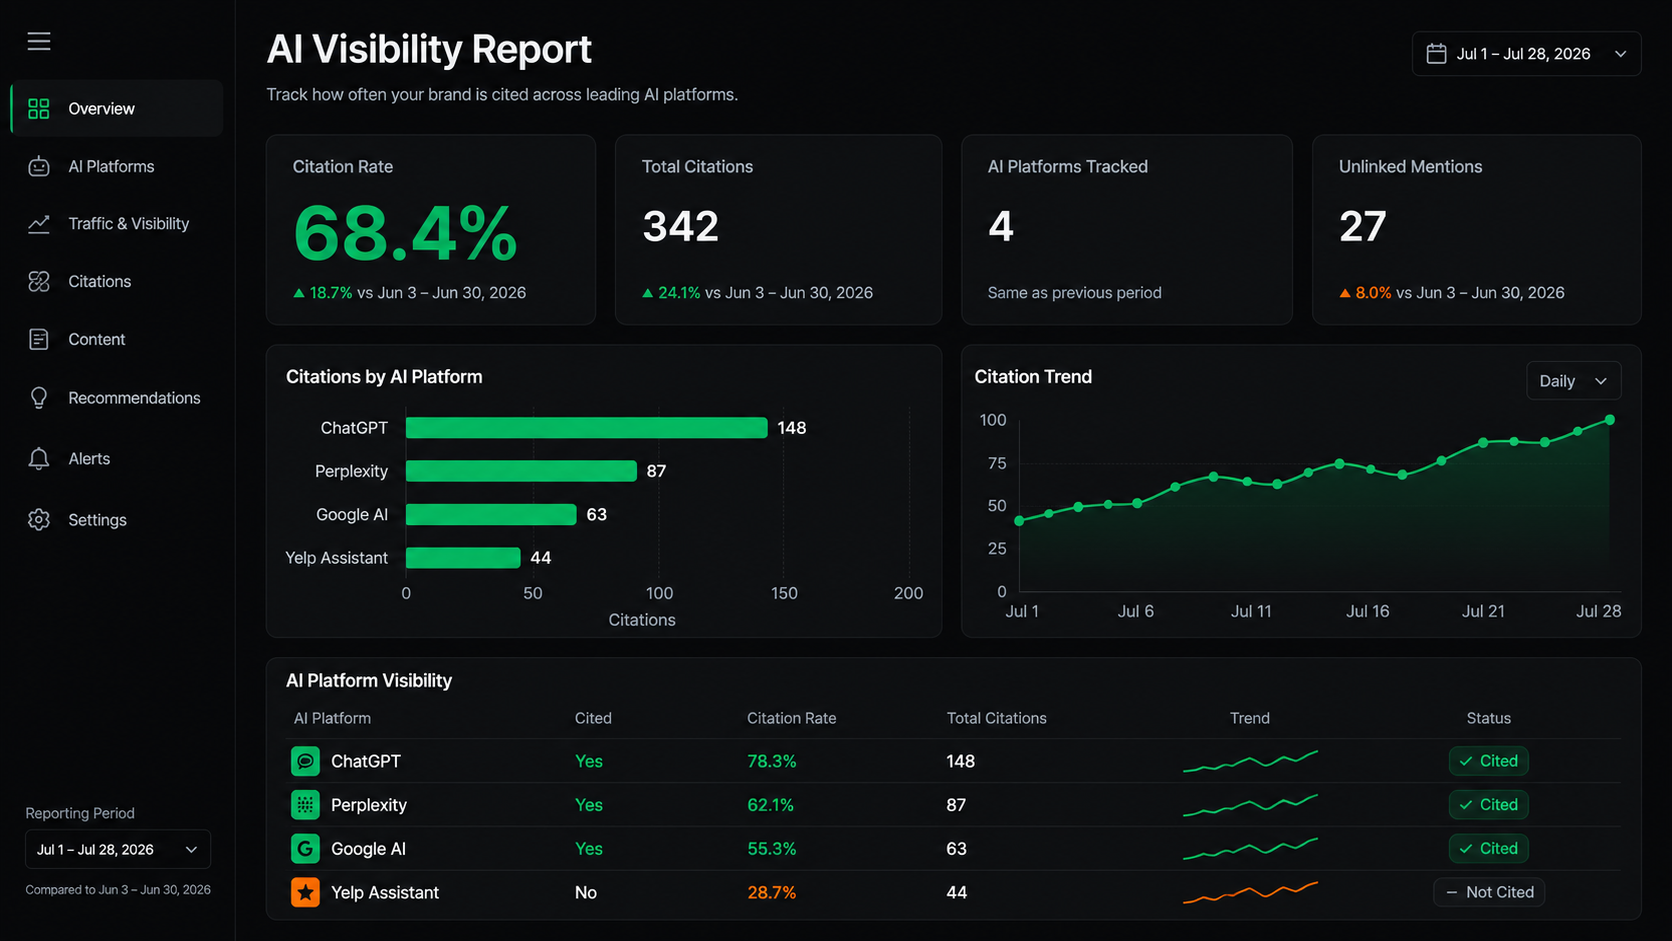Open the top date range dropdown
This screenshot has height=941, width=1672.
tap(1526, 54)
